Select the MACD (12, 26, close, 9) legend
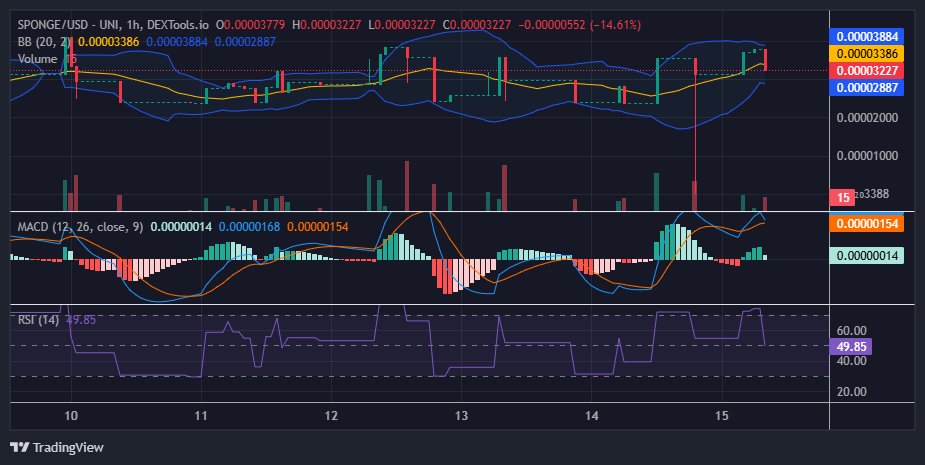 click(x=80, y=227)
